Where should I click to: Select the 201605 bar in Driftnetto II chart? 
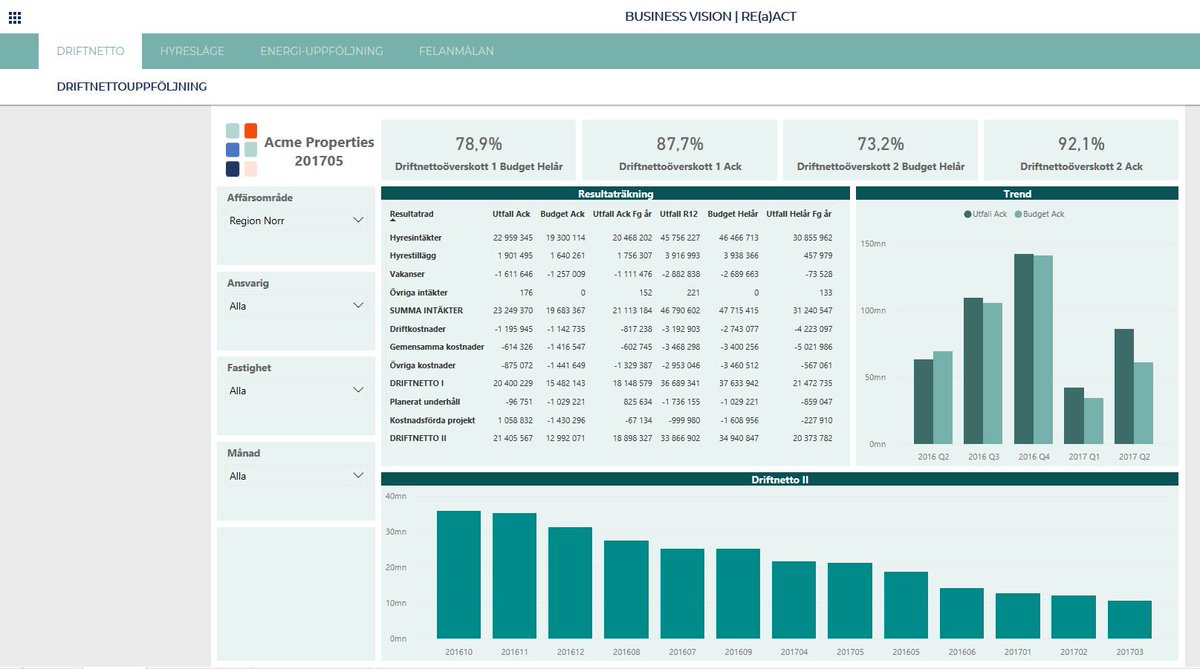pos(906,606)
